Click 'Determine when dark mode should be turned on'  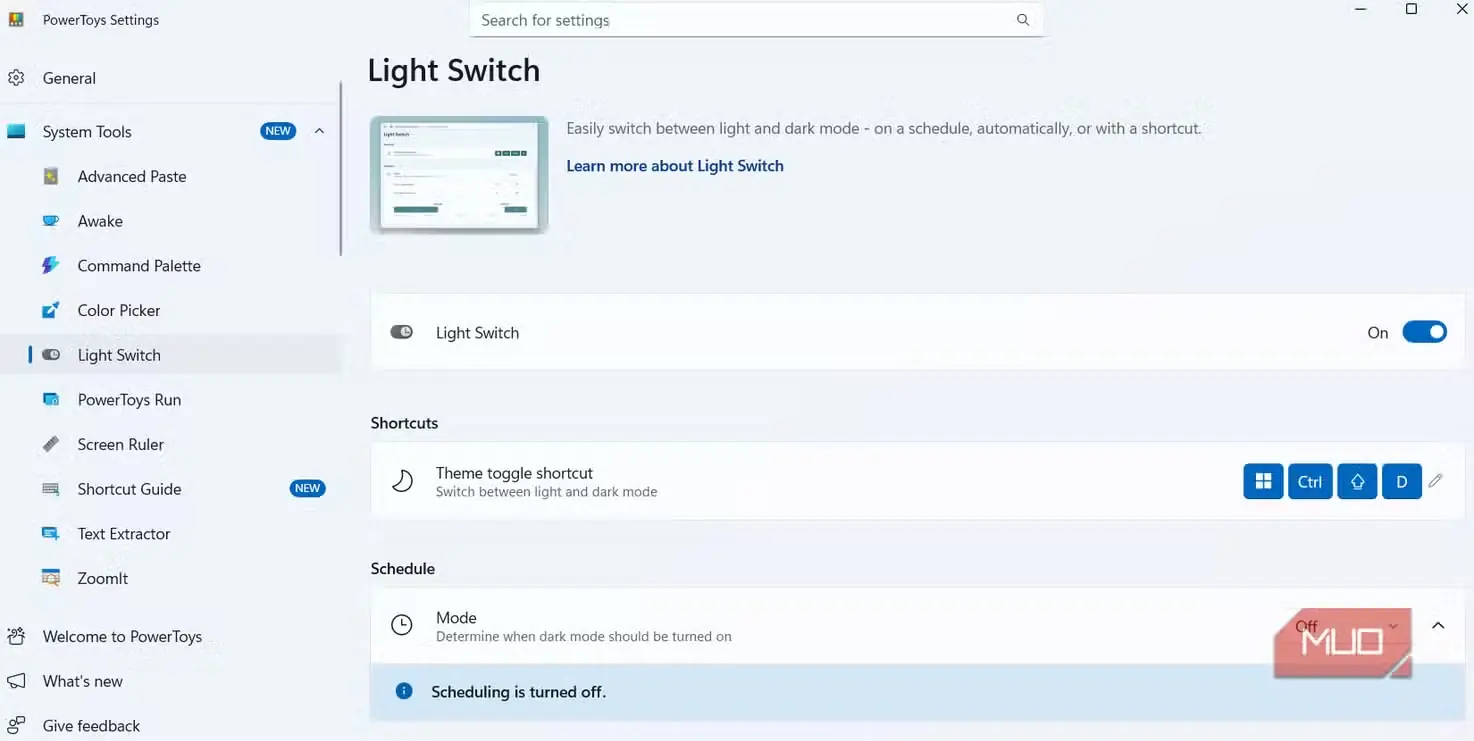pyautogui.click(x=584, y=636)
